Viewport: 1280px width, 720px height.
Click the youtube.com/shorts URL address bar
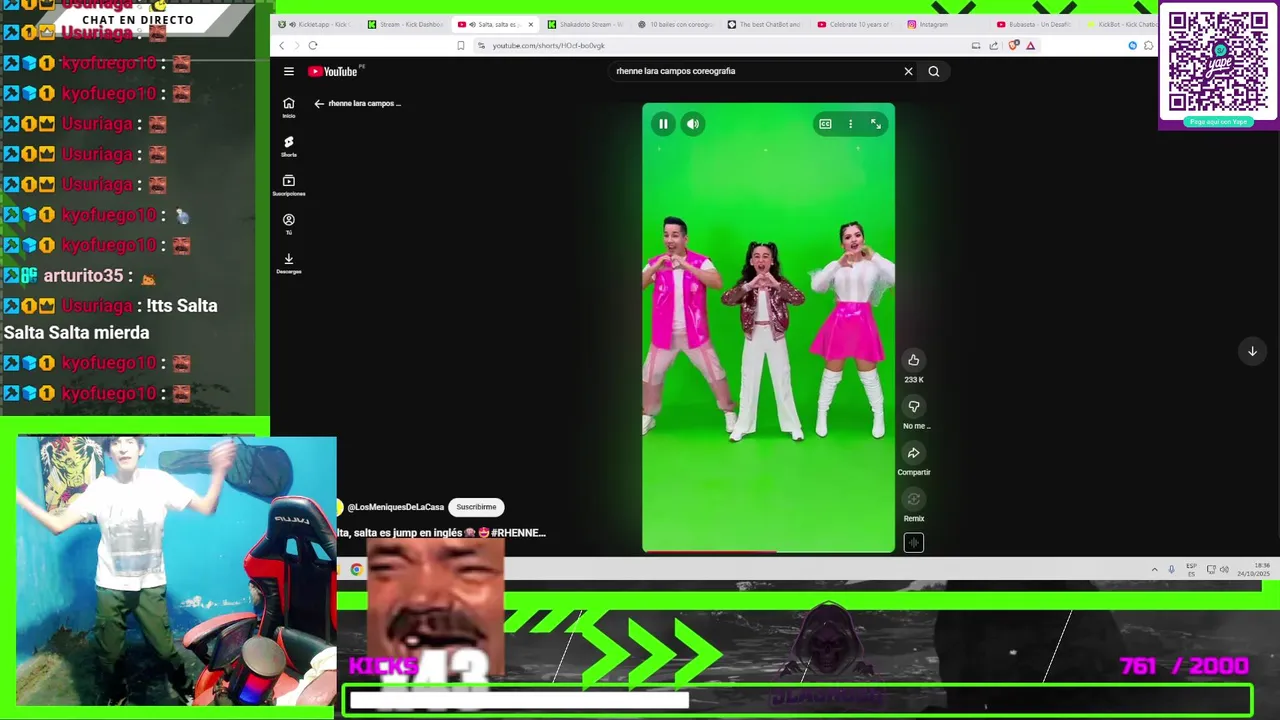pyautogui.click(x=548, y=45)
